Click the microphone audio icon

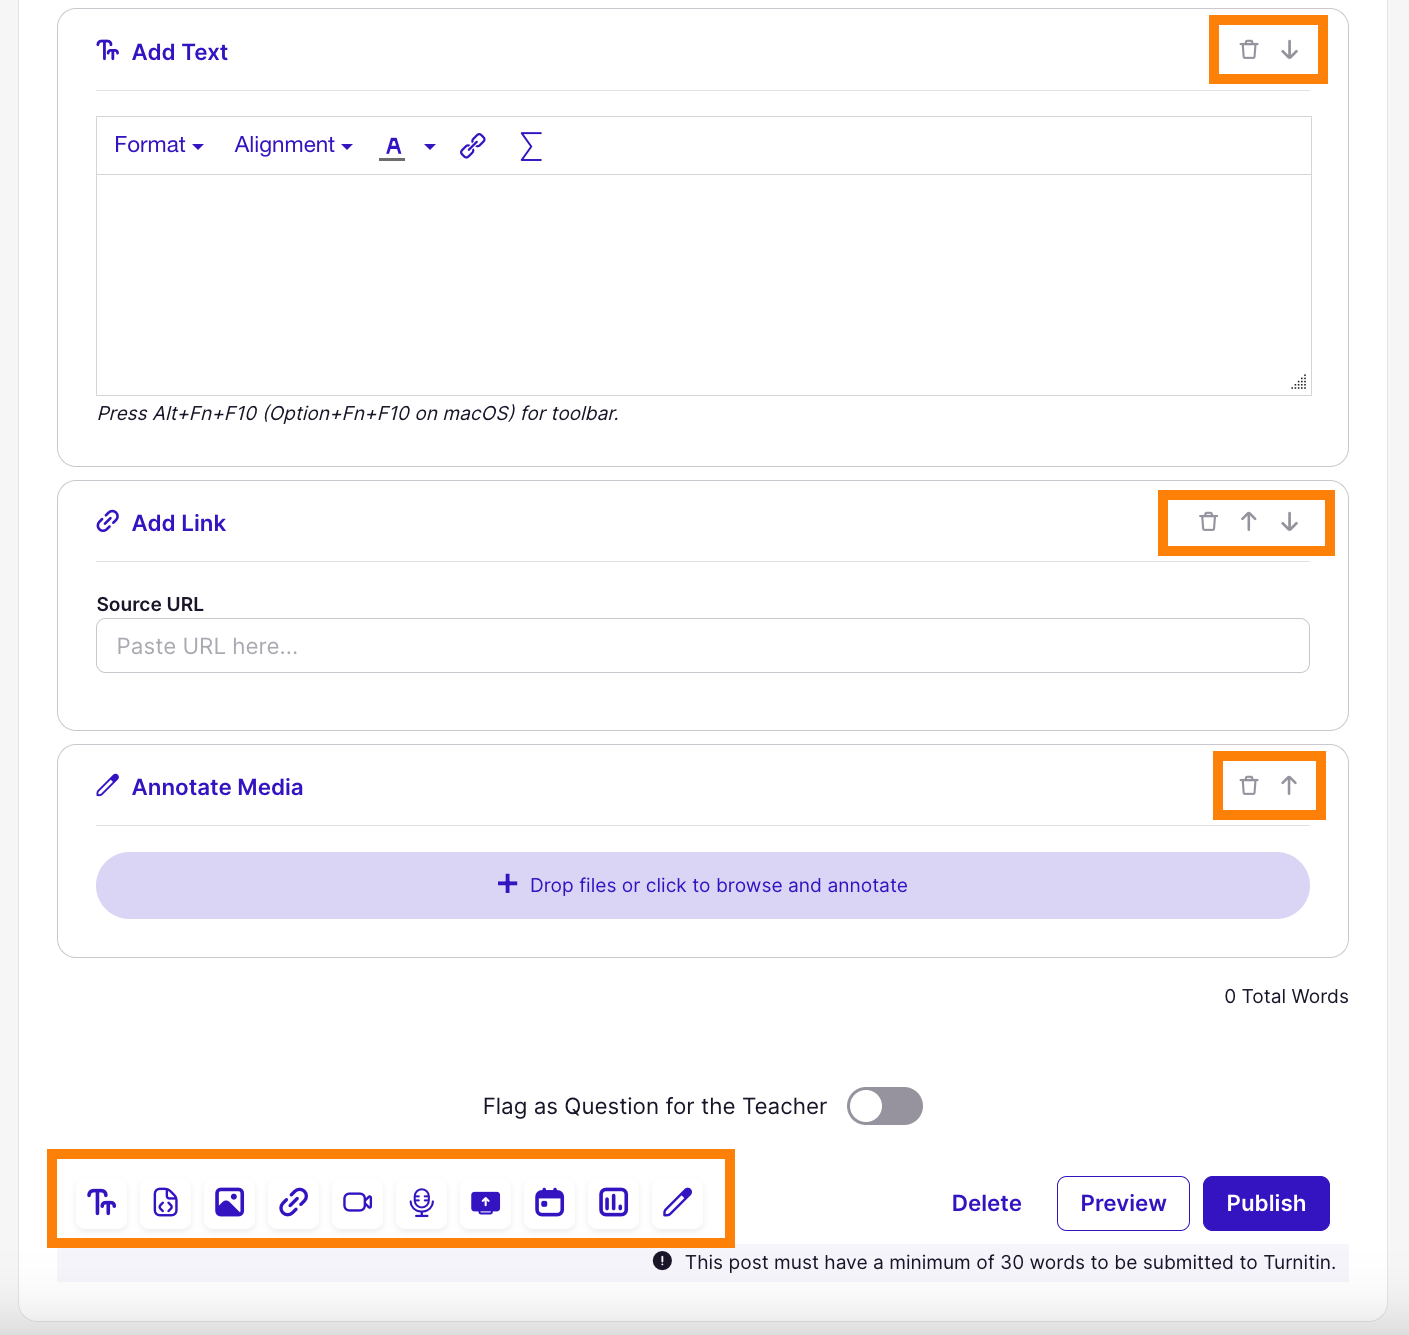pyautogui.click(x=422, y=1202)
